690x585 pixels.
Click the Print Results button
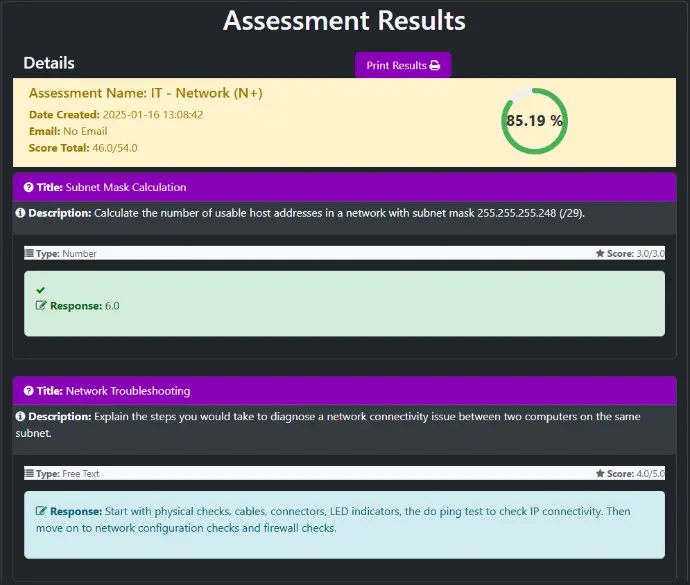coord(403,65)
